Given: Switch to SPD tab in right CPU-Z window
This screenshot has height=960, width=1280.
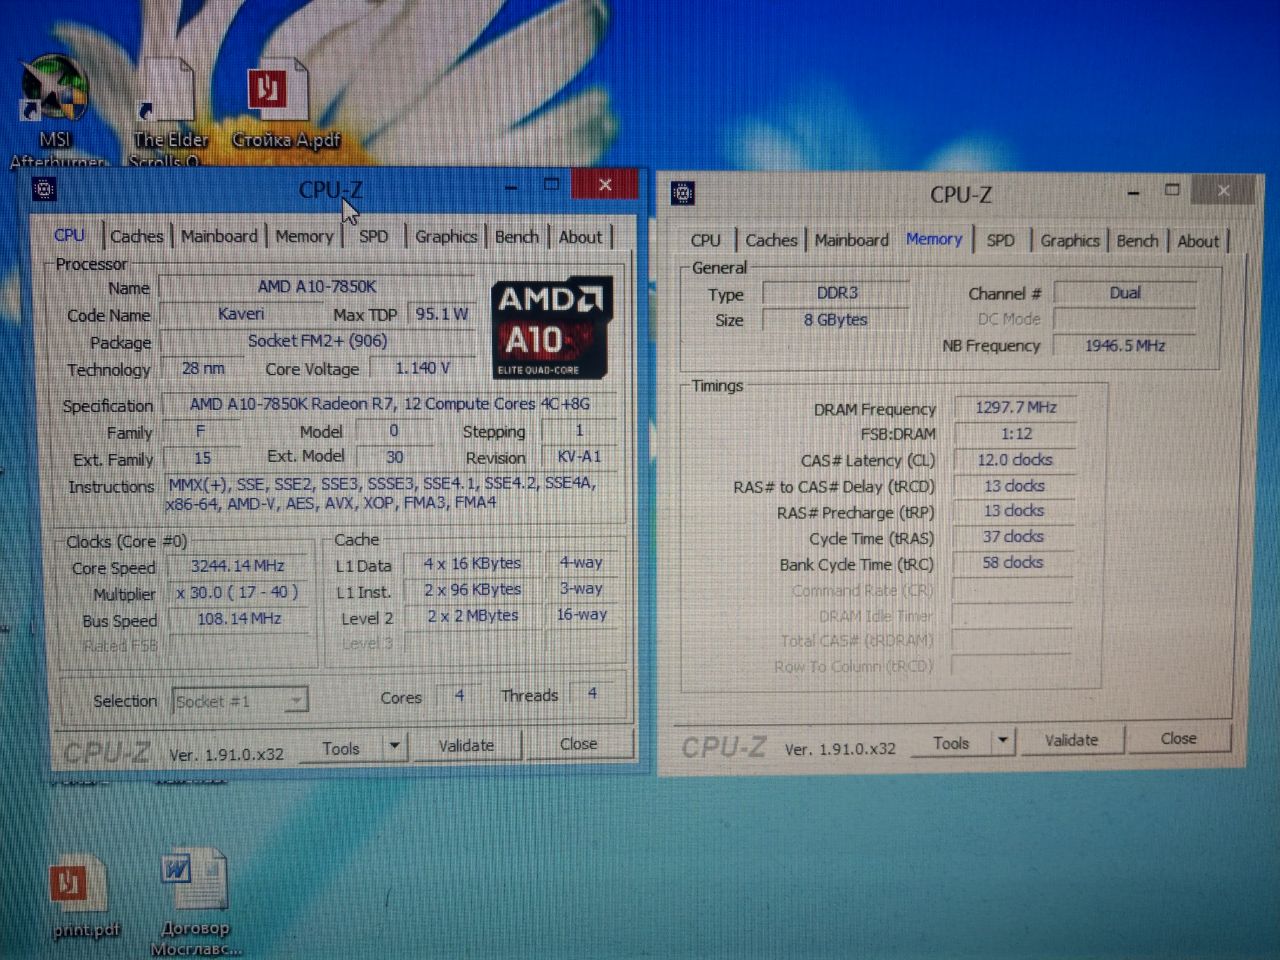Looking at the screenshot, I should [1001, 240].
